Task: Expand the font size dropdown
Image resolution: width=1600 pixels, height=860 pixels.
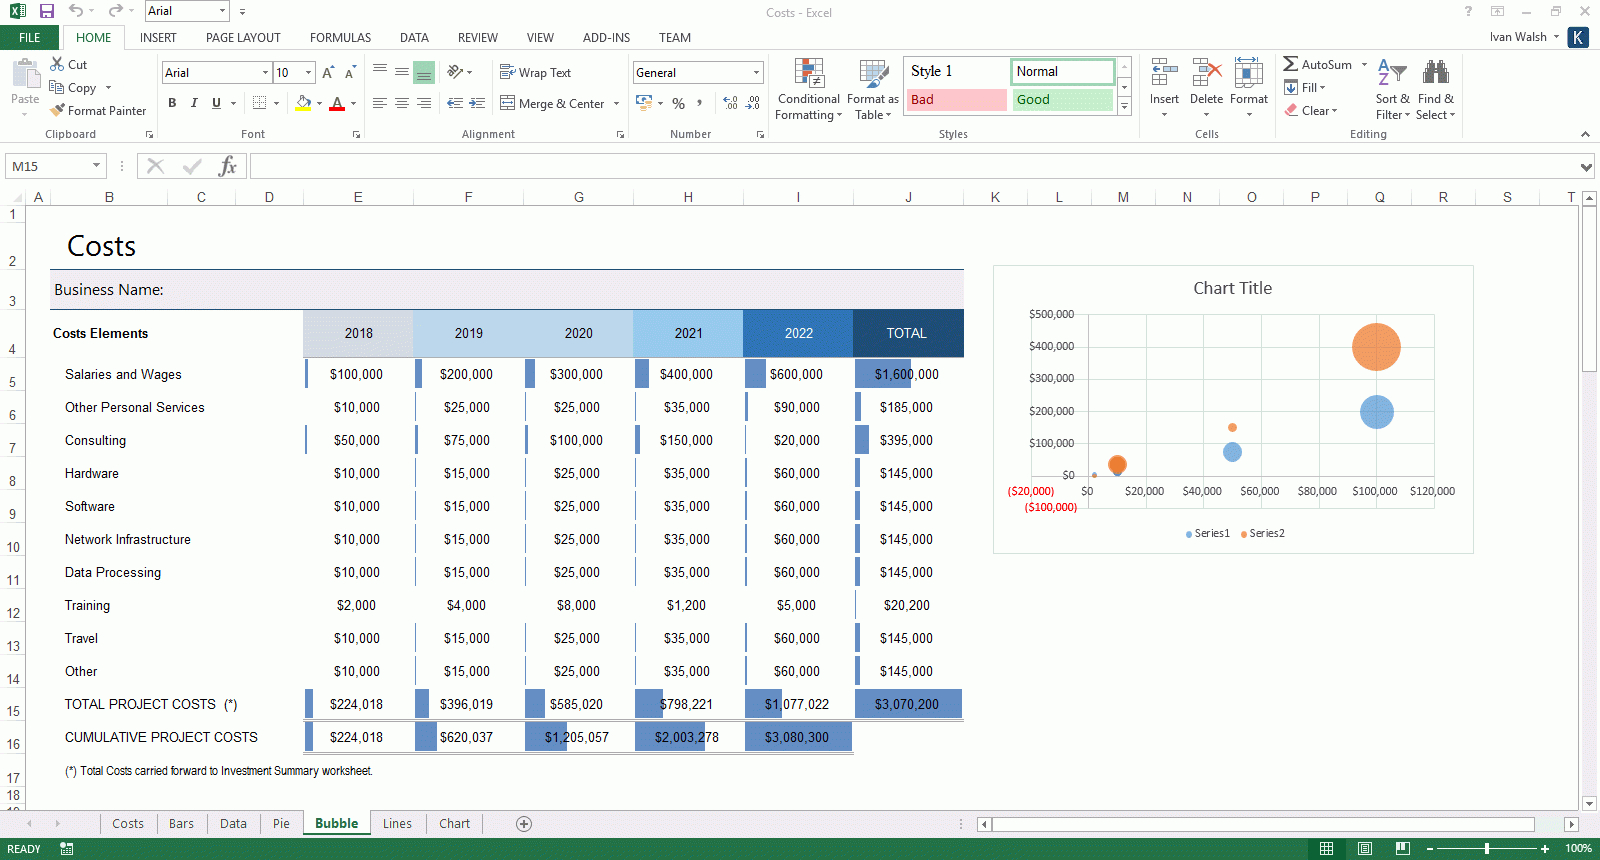Action: (x=308, y=73)
